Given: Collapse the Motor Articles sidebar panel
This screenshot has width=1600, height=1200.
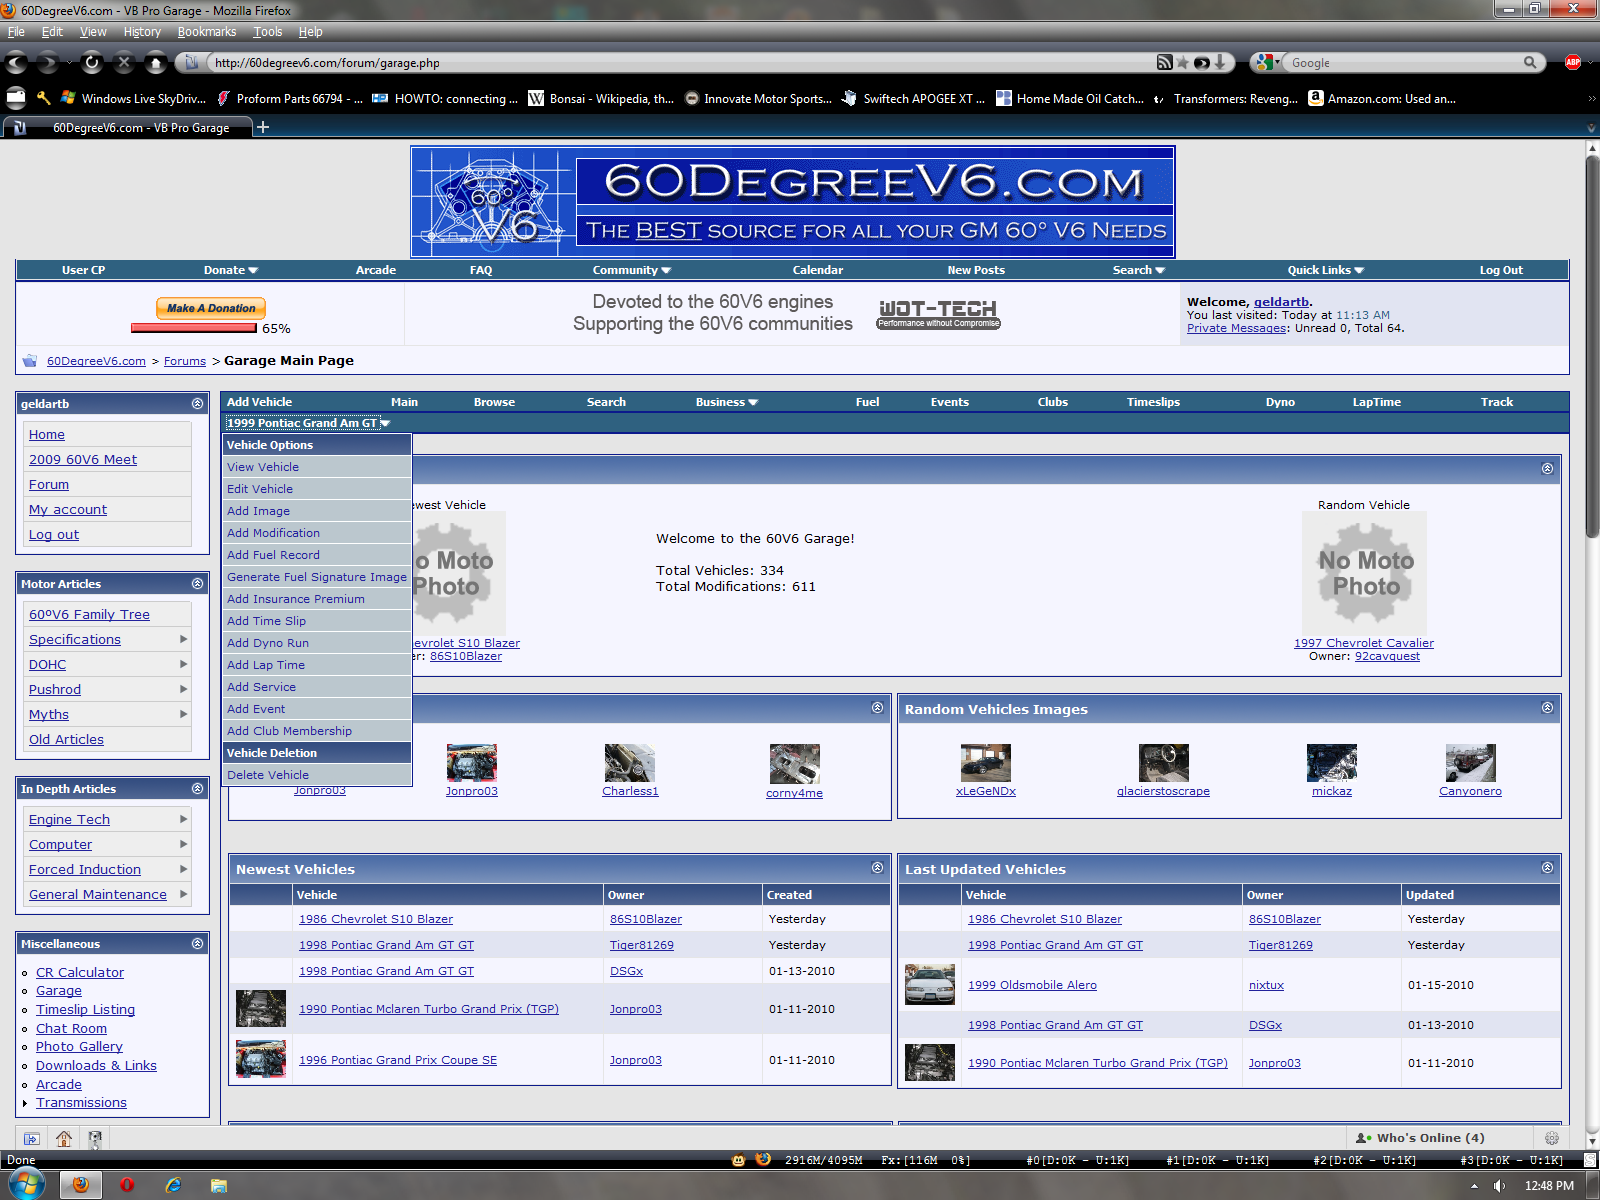Looking at the screenshot, I should click(197, 583).
